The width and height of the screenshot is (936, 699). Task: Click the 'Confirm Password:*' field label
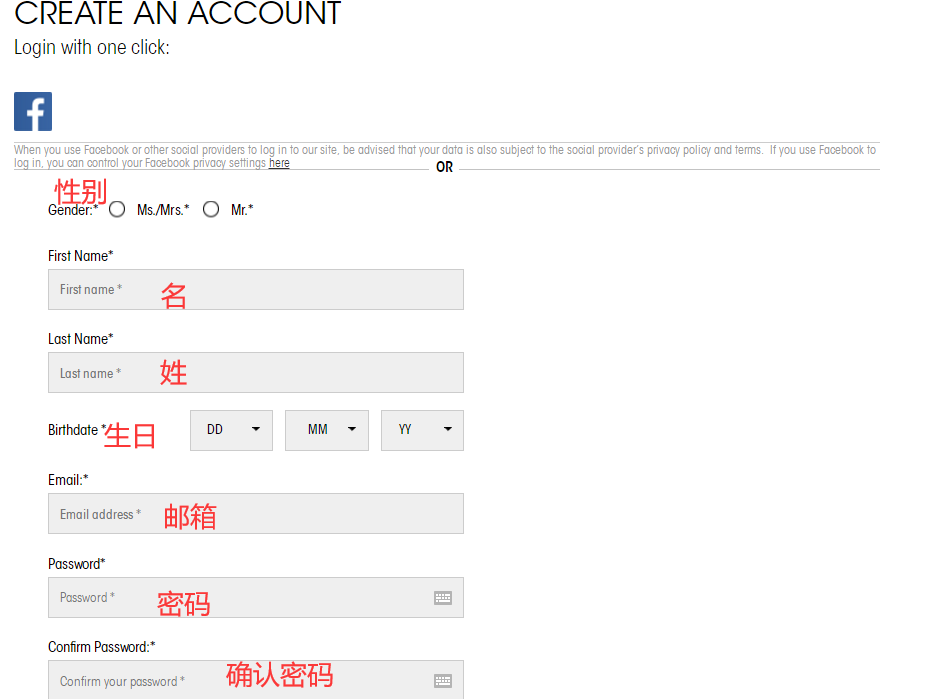[x=101, y=647]
